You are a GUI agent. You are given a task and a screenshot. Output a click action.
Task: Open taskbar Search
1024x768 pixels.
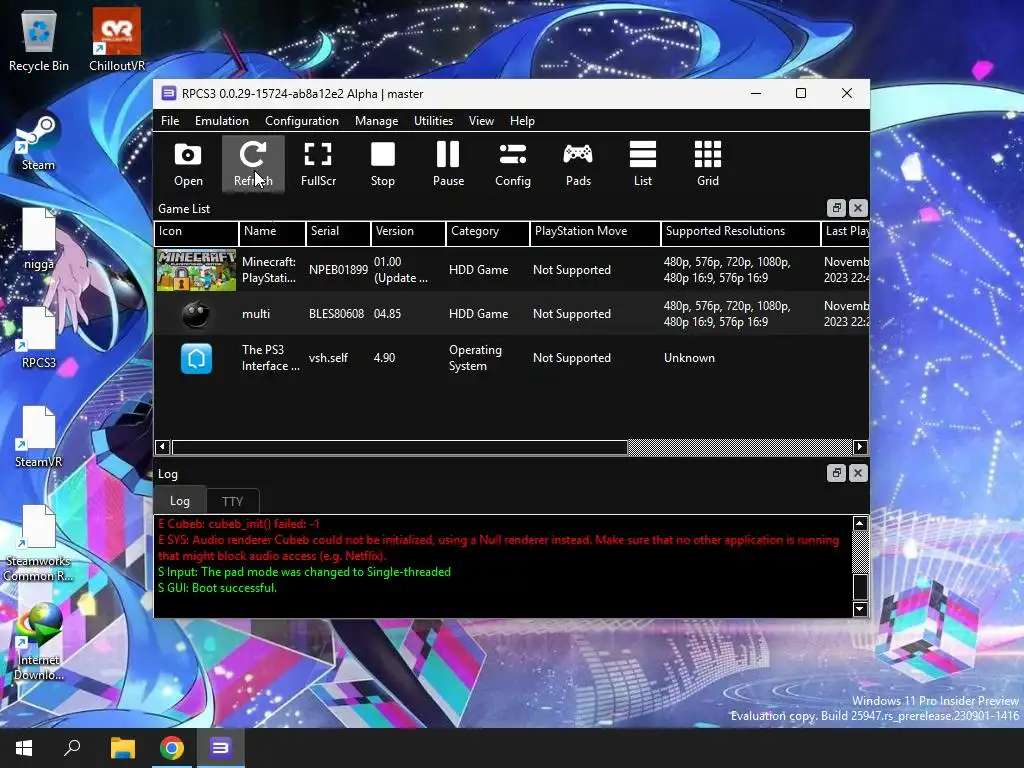pos(72,748)
